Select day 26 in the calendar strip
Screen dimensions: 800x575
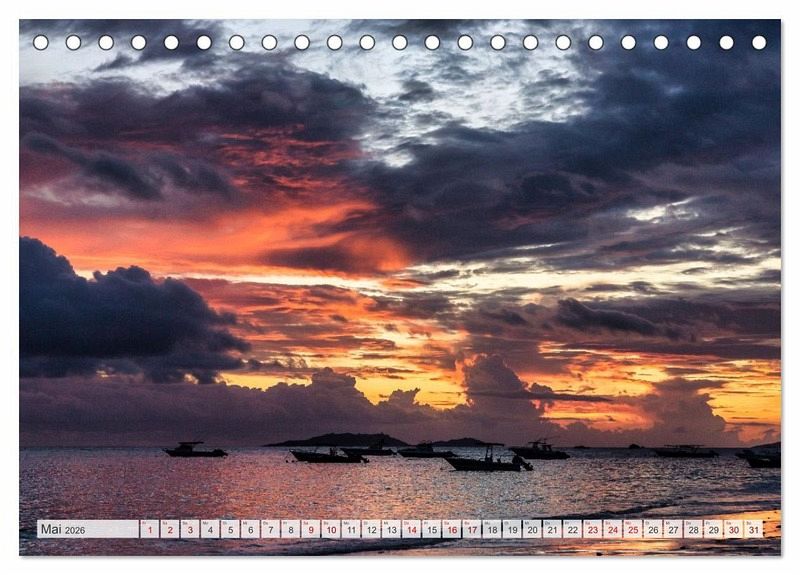click(x=654, y=530)
